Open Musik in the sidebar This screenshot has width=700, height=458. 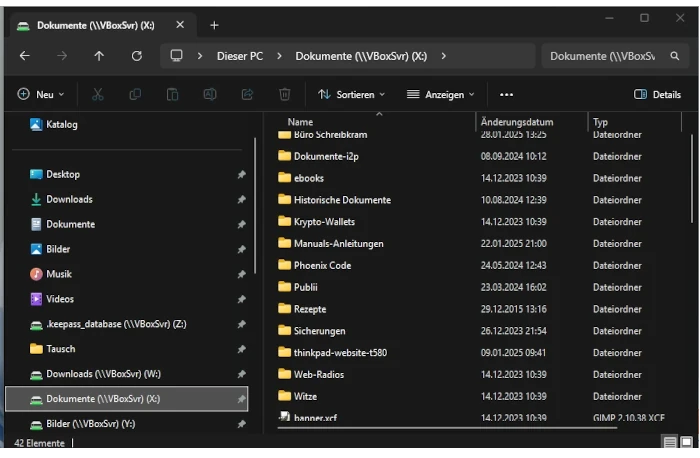point(50,274)
